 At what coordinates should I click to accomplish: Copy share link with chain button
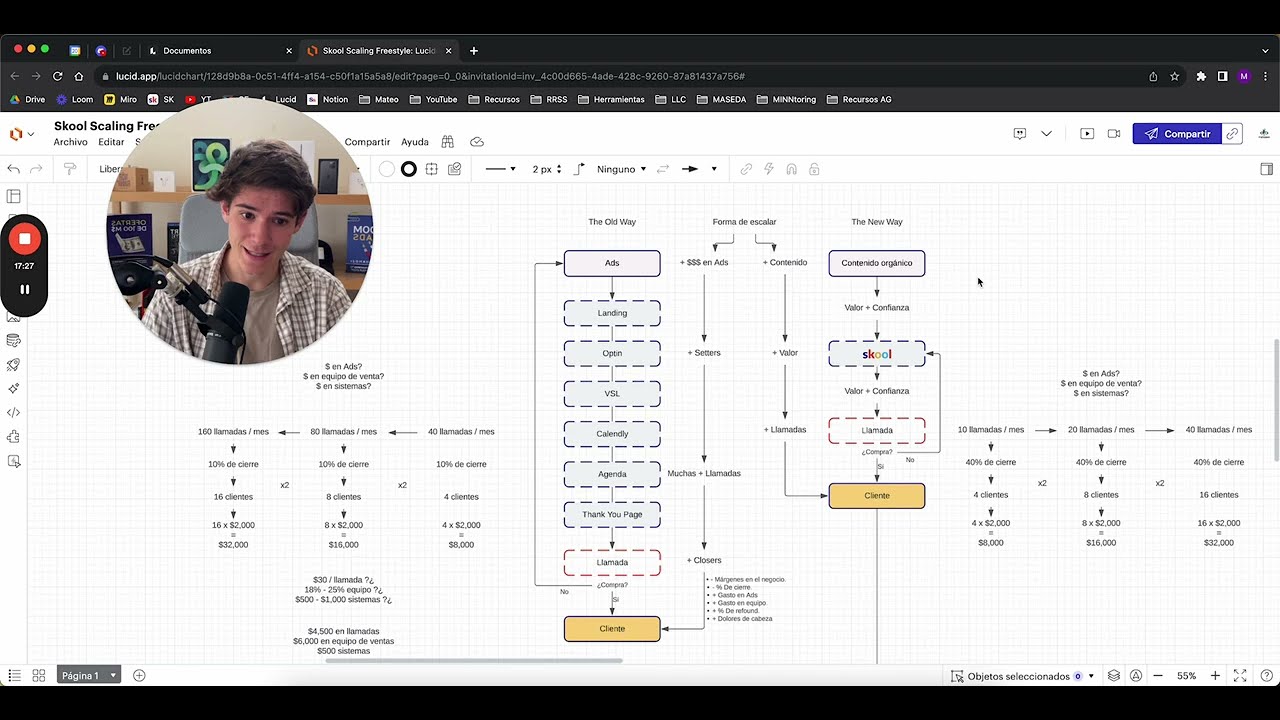(1233, 134)
